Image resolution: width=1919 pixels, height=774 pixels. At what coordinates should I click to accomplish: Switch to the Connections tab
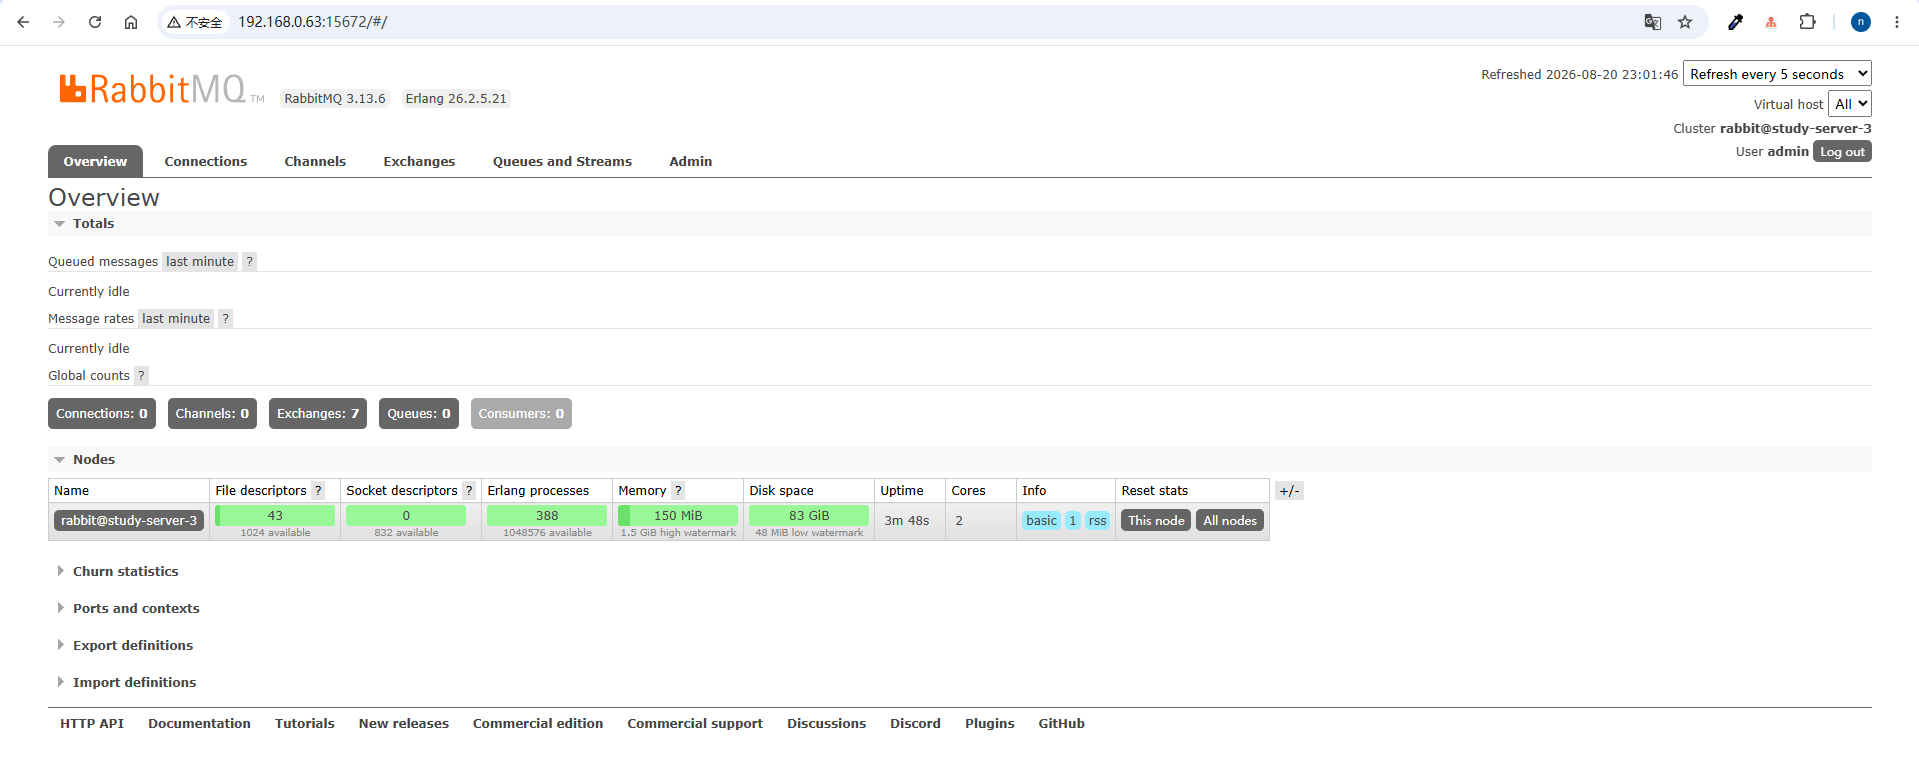coord(206,162)
